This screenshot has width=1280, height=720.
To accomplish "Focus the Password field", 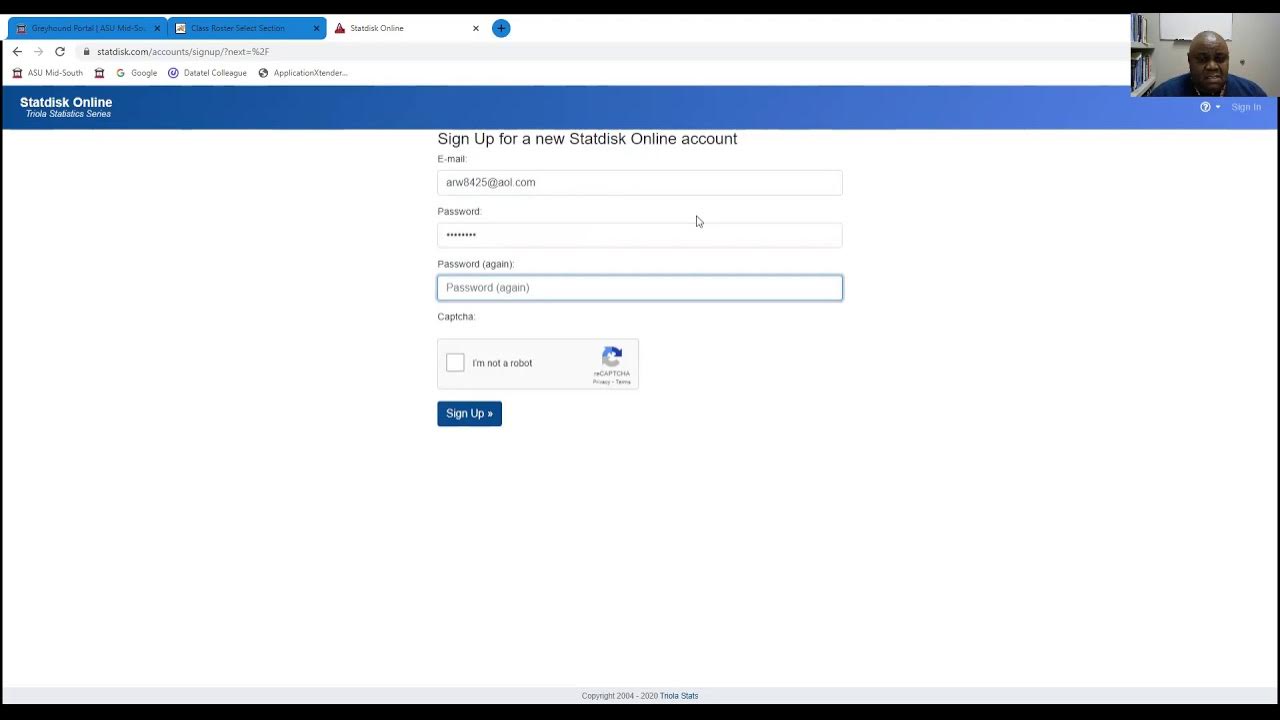I will click(640, 235).
